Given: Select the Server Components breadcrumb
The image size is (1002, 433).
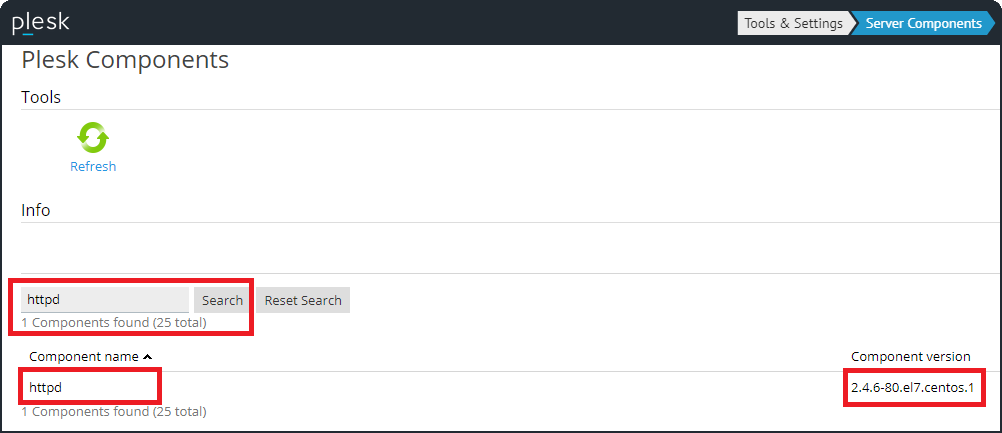Looking at the screenshot, I should click(x=923, y=23).
